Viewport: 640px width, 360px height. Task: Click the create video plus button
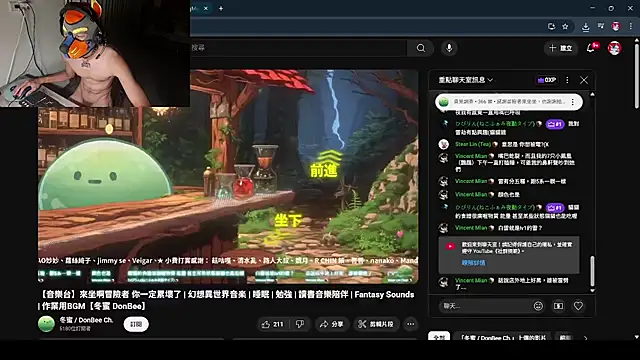pyautogui.click(x=560, y=48)
